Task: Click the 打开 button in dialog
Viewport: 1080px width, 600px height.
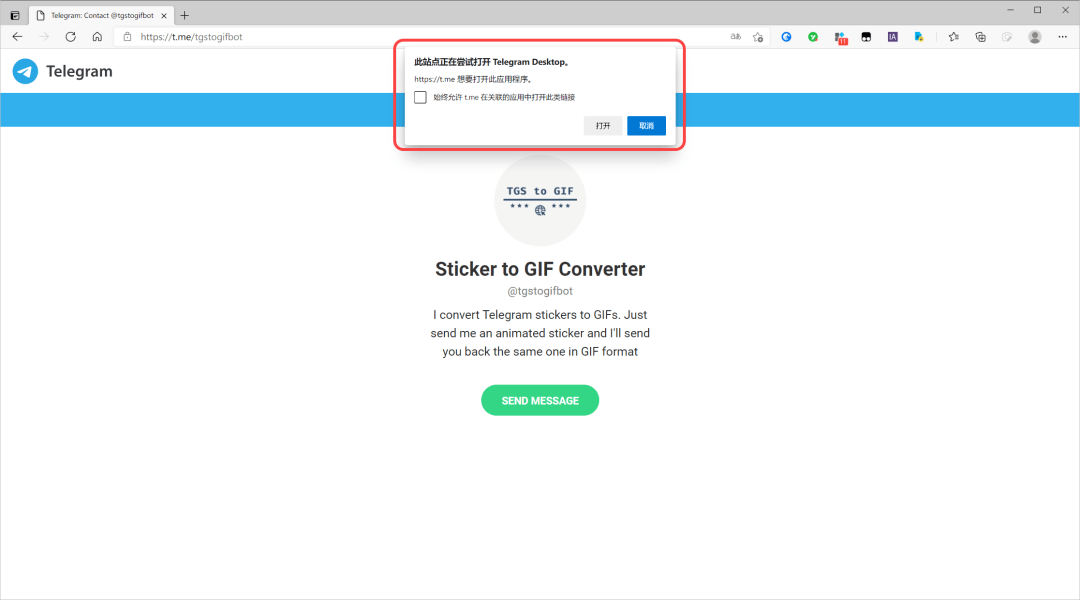Action: click(x=603, y=125)
